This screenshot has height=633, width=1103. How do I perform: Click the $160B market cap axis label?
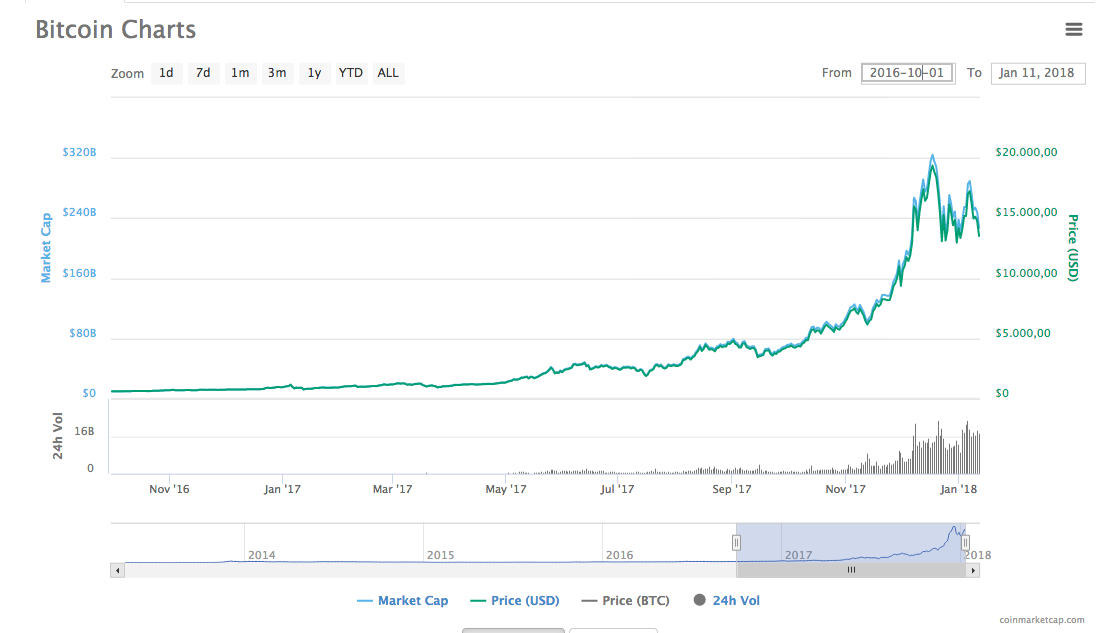[79, 273]
